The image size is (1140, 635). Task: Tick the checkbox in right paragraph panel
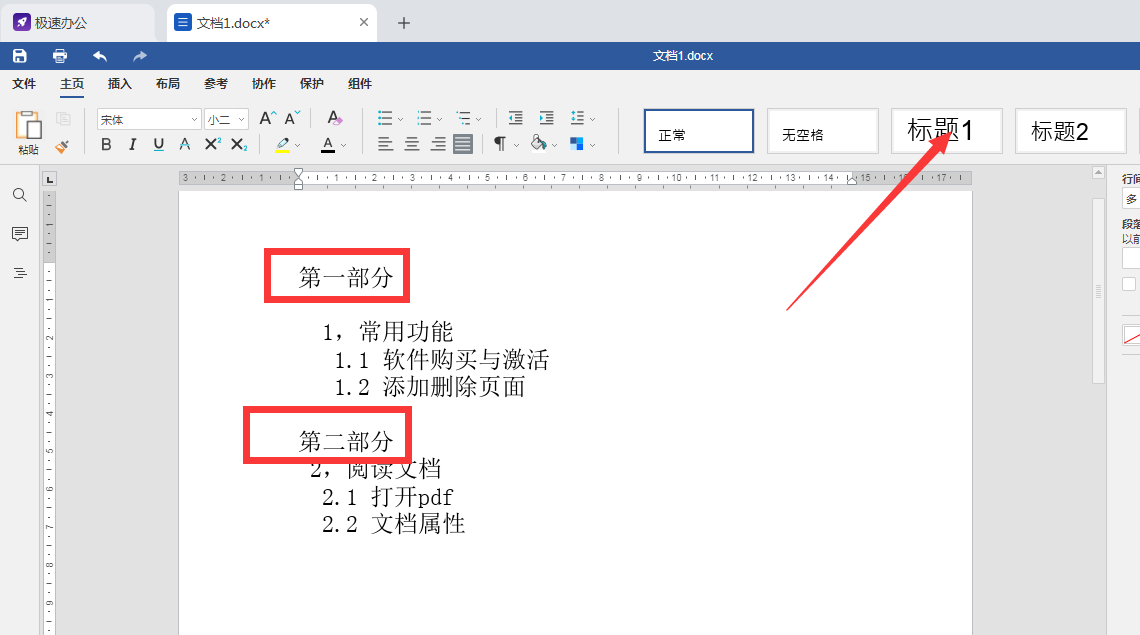pyautogui.click(x=1129, y=284)
